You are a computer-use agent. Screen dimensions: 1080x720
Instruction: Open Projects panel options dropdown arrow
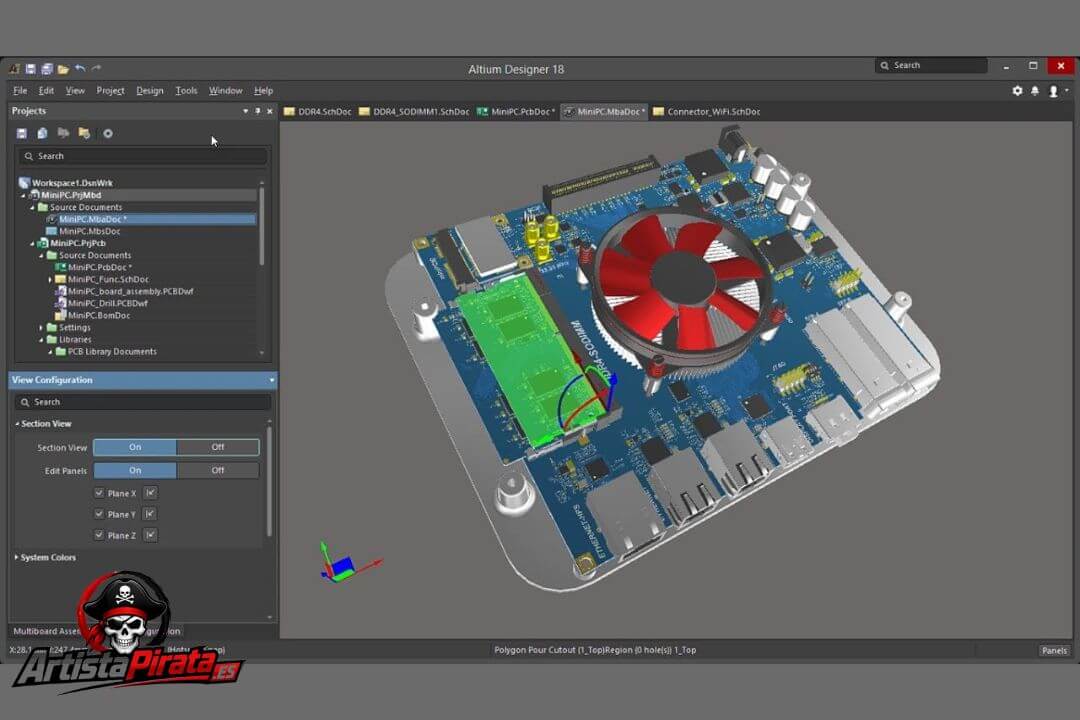coord(245,111)
